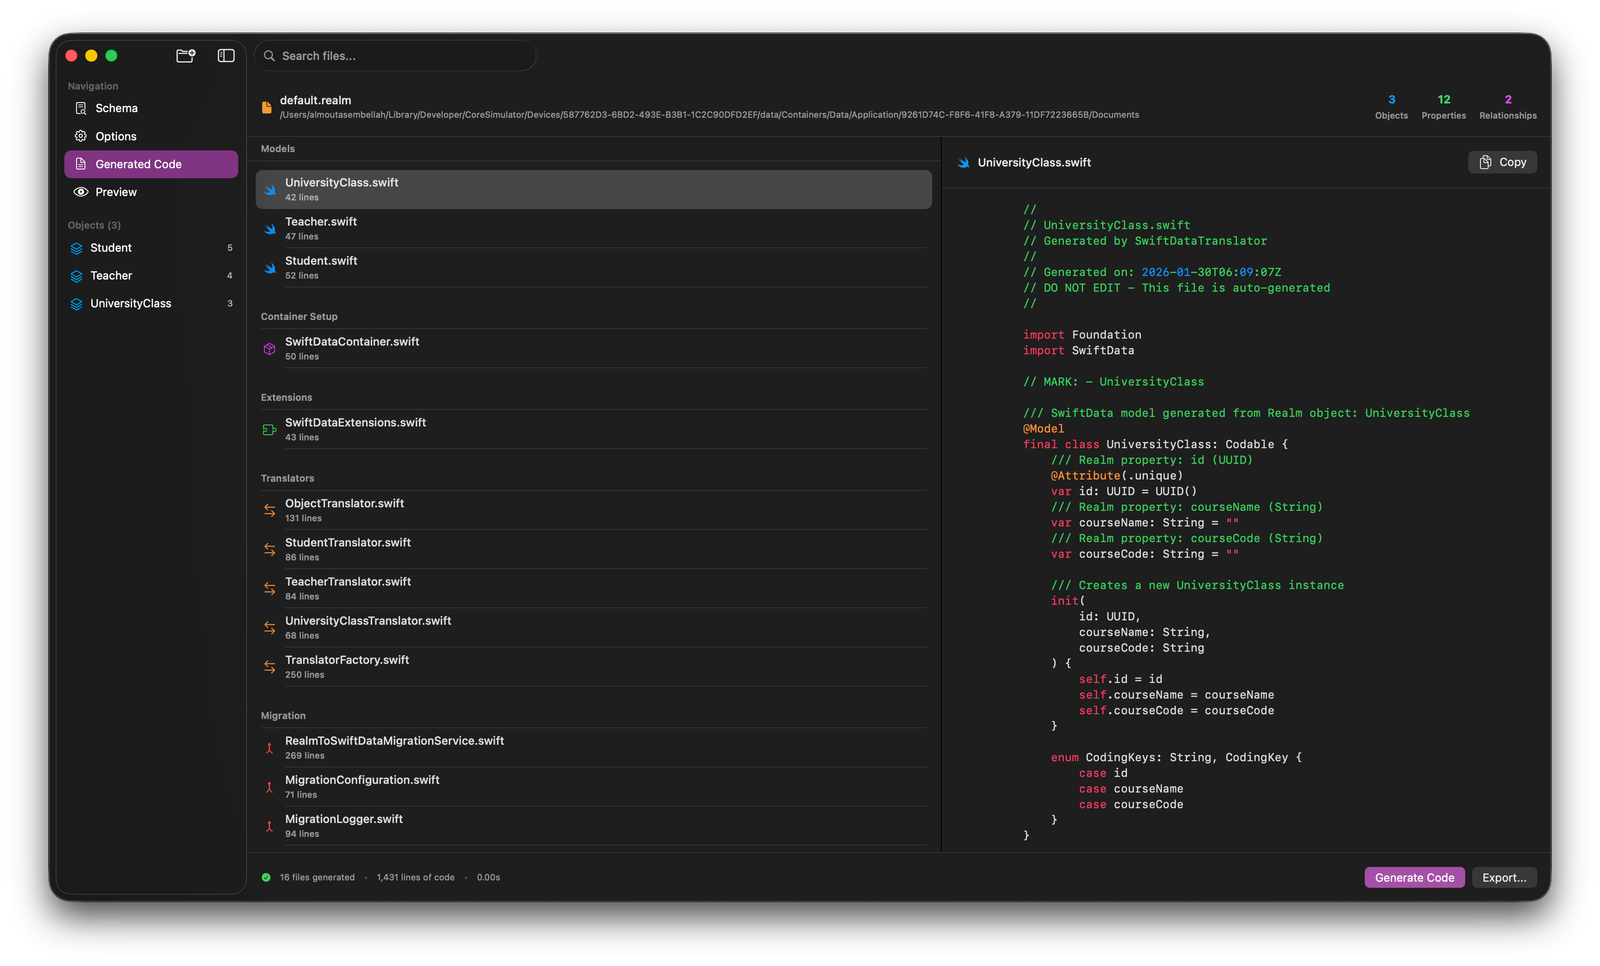Open the Schema section

pos(116,107)
